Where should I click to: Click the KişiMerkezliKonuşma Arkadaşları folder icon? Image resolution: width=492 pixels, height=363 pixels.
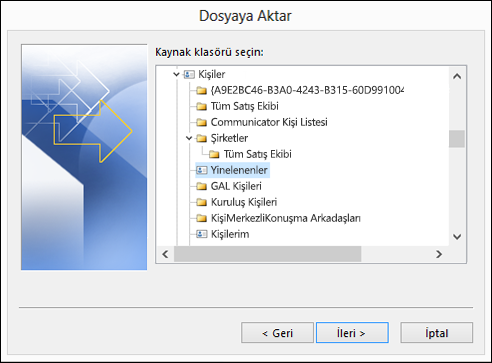(x=201, y=218)
